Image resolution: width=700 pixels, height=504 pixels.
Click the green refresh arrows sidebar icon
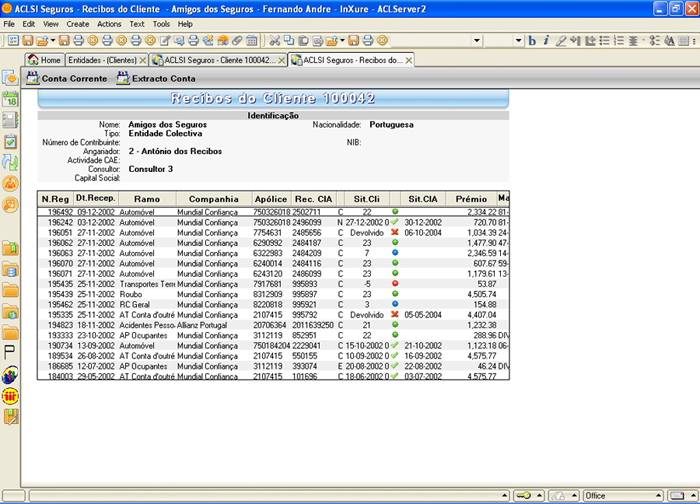coord(11,162)
